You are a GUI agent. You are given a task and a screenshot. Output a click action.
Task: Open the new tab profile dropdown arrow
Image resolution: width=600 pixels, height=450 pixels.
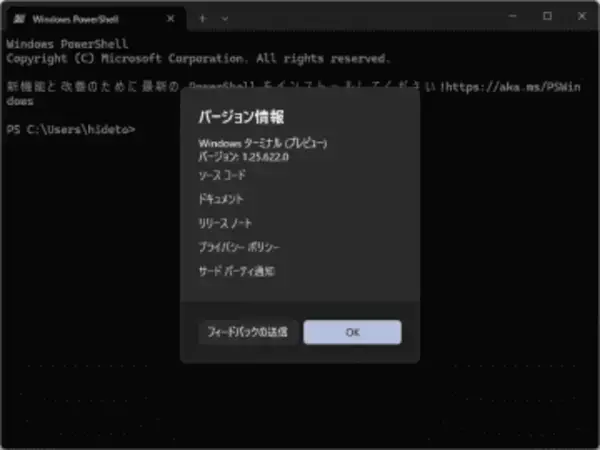[x=225, y=18]
